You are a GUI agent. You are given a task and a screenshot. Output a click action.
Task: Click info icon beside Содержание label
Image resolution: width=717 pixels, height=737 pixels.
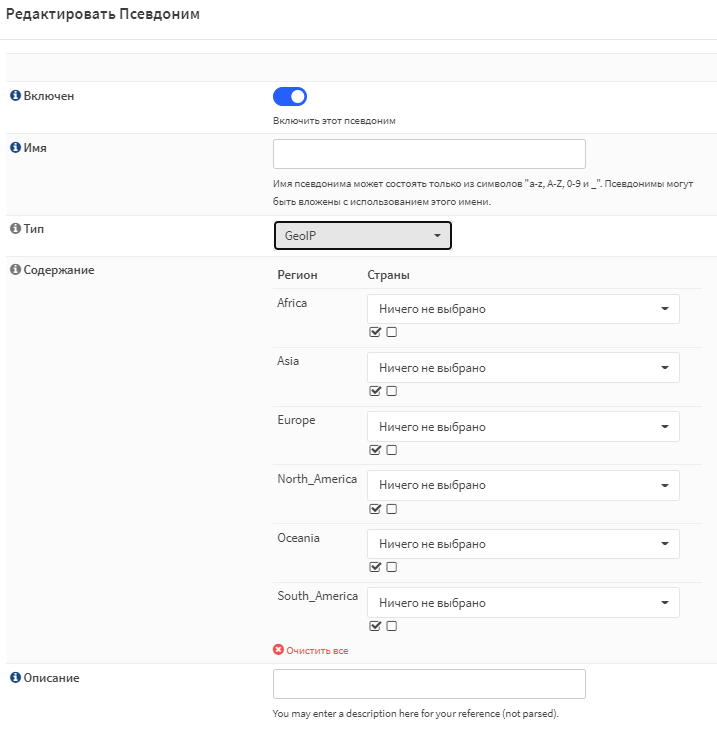[16, 269]
